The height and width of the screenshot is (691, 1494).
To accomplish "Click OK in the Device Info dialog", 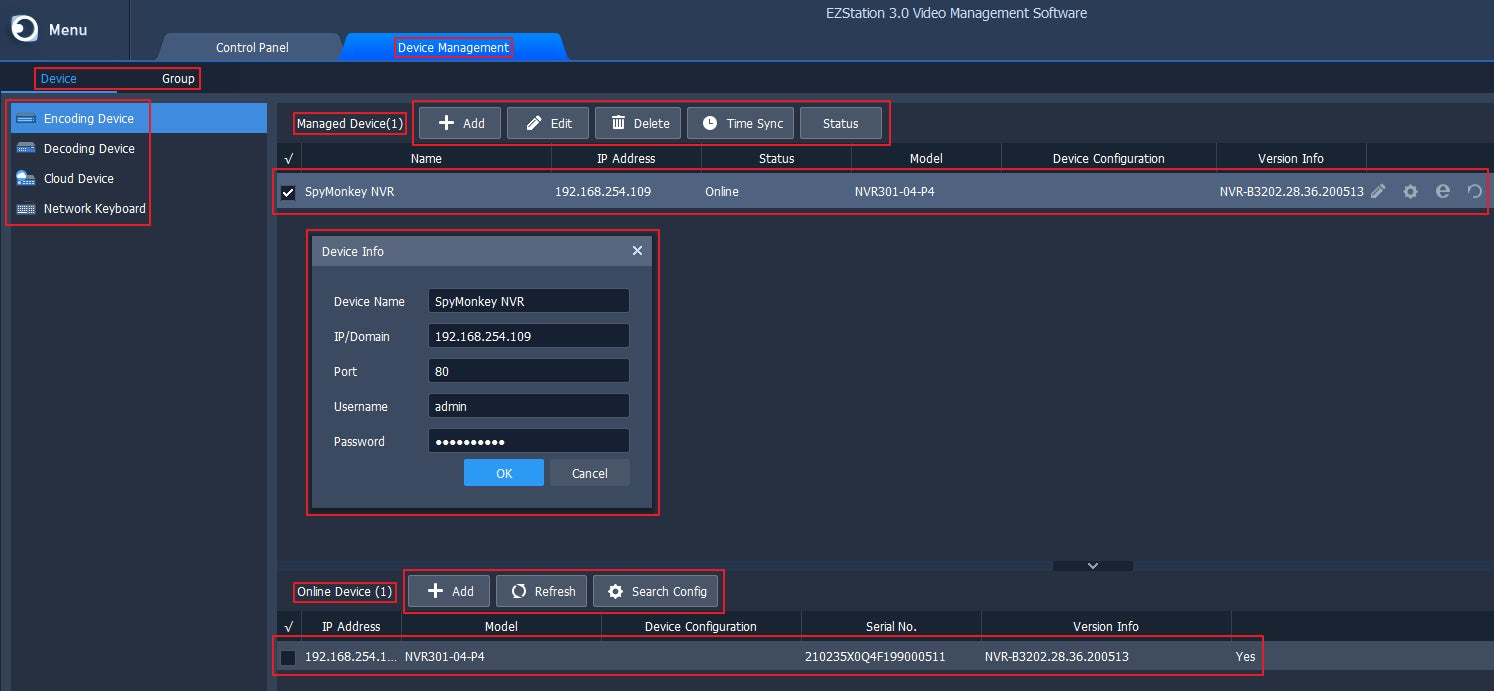I will (x=504, y=473).
